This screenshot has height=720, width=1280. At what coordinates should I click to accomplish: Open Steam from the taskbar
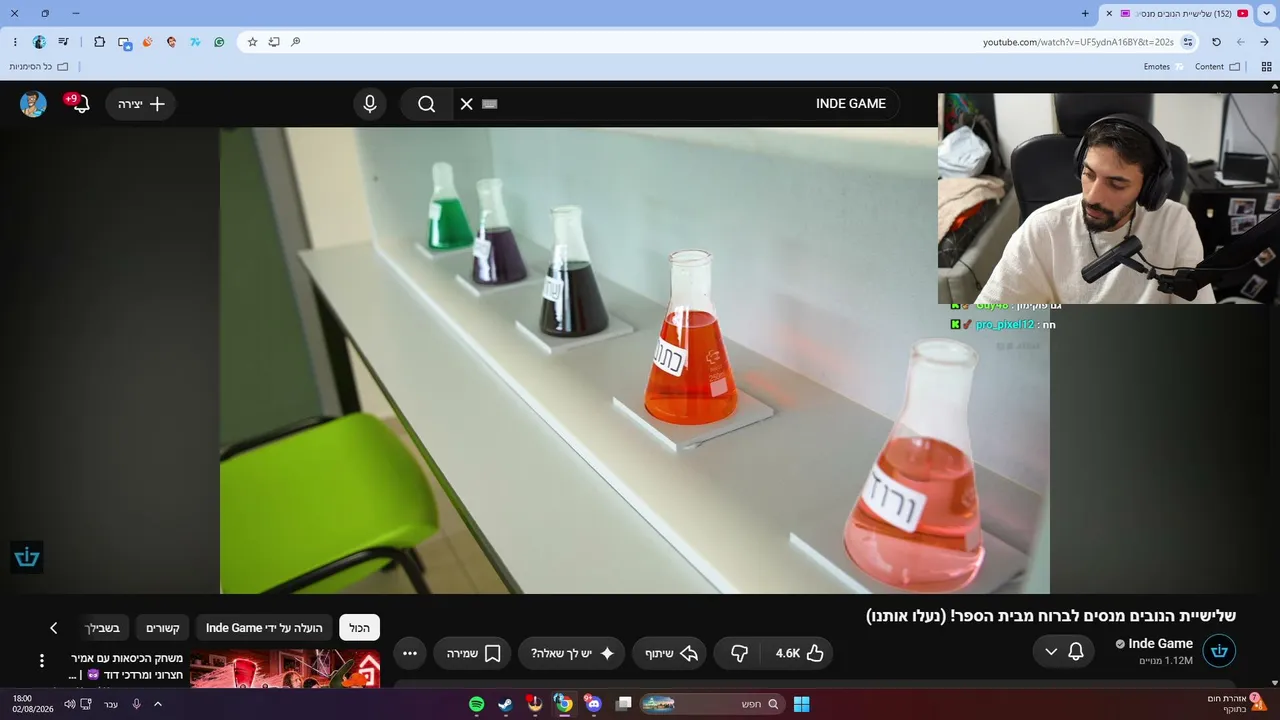coord(506,704)
